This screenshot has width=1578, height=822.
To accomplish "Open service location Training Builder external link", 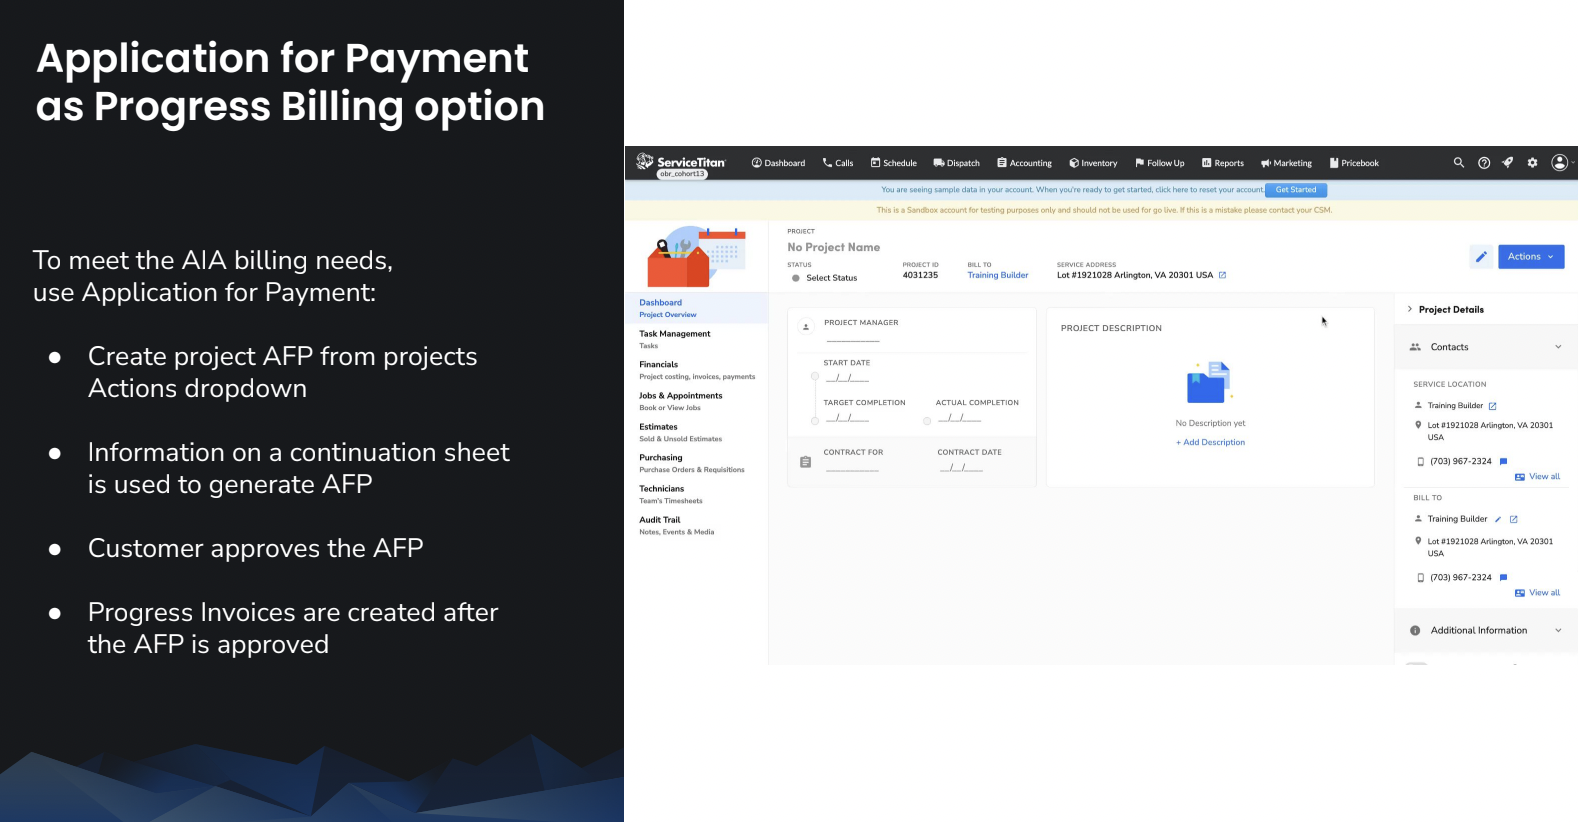I will tap(1493, 406).
